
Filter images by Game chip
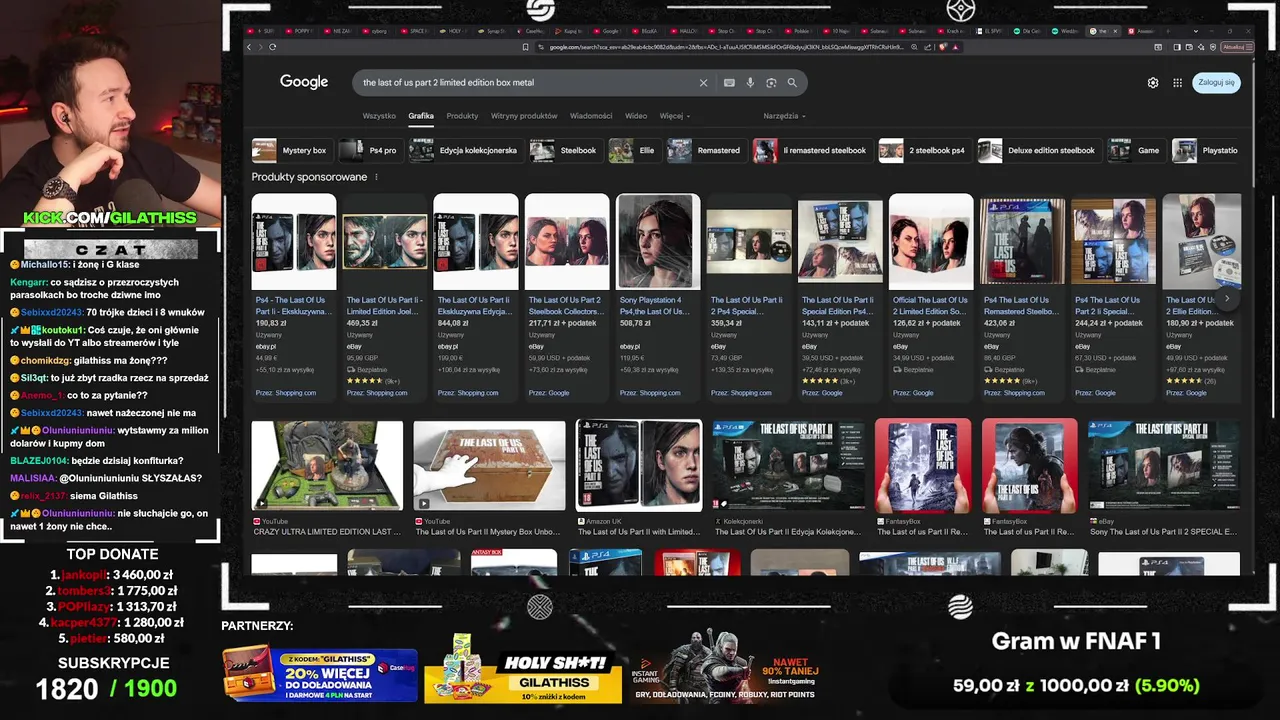[x=1136, y=151]
